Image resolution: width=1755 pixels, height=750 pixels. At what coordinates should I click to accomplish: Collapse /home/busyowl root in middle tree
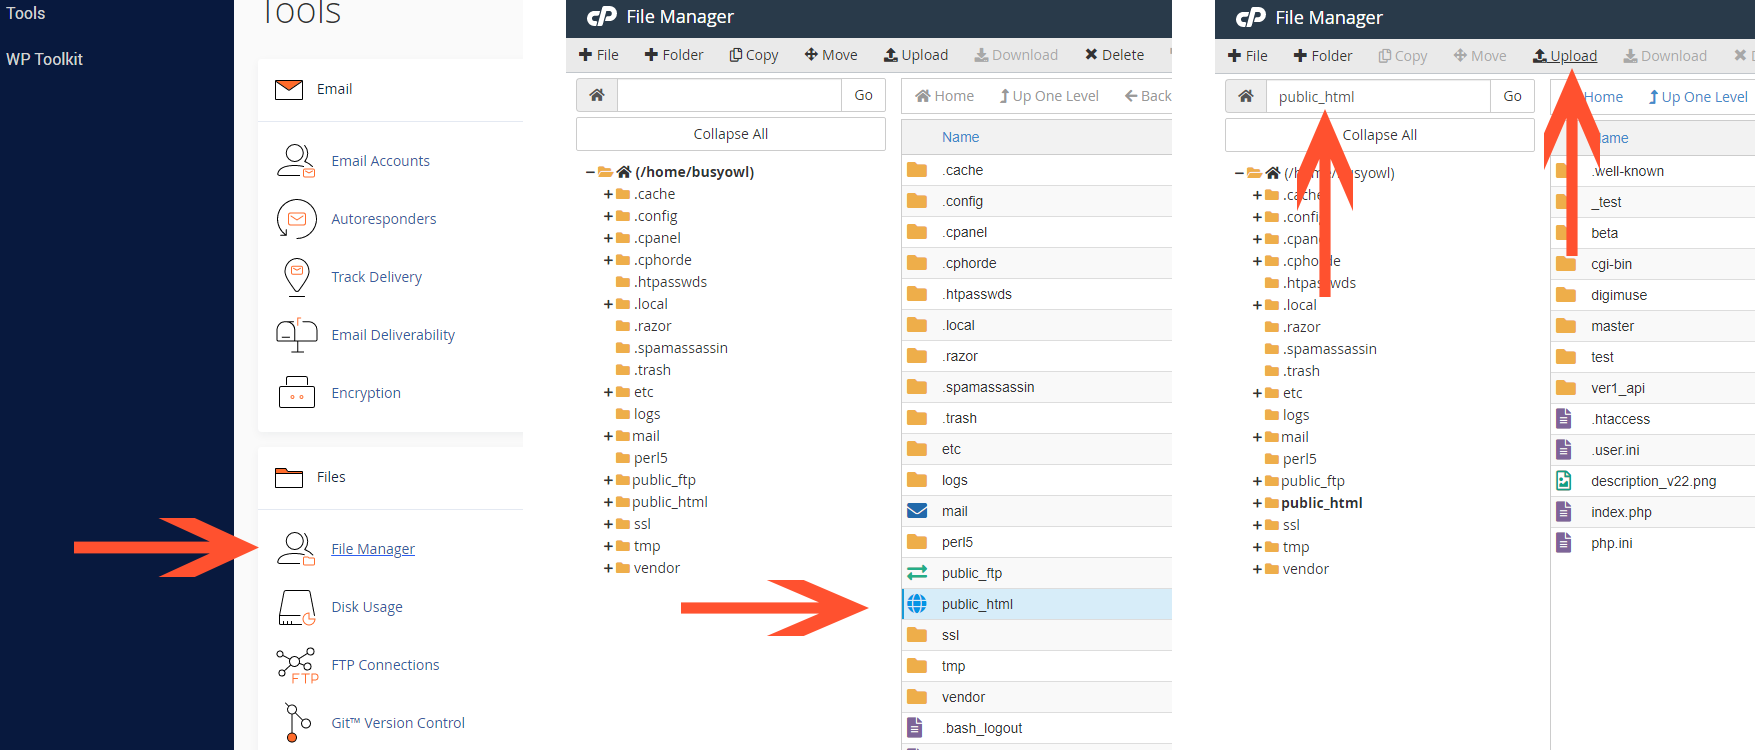pos(590,172)
